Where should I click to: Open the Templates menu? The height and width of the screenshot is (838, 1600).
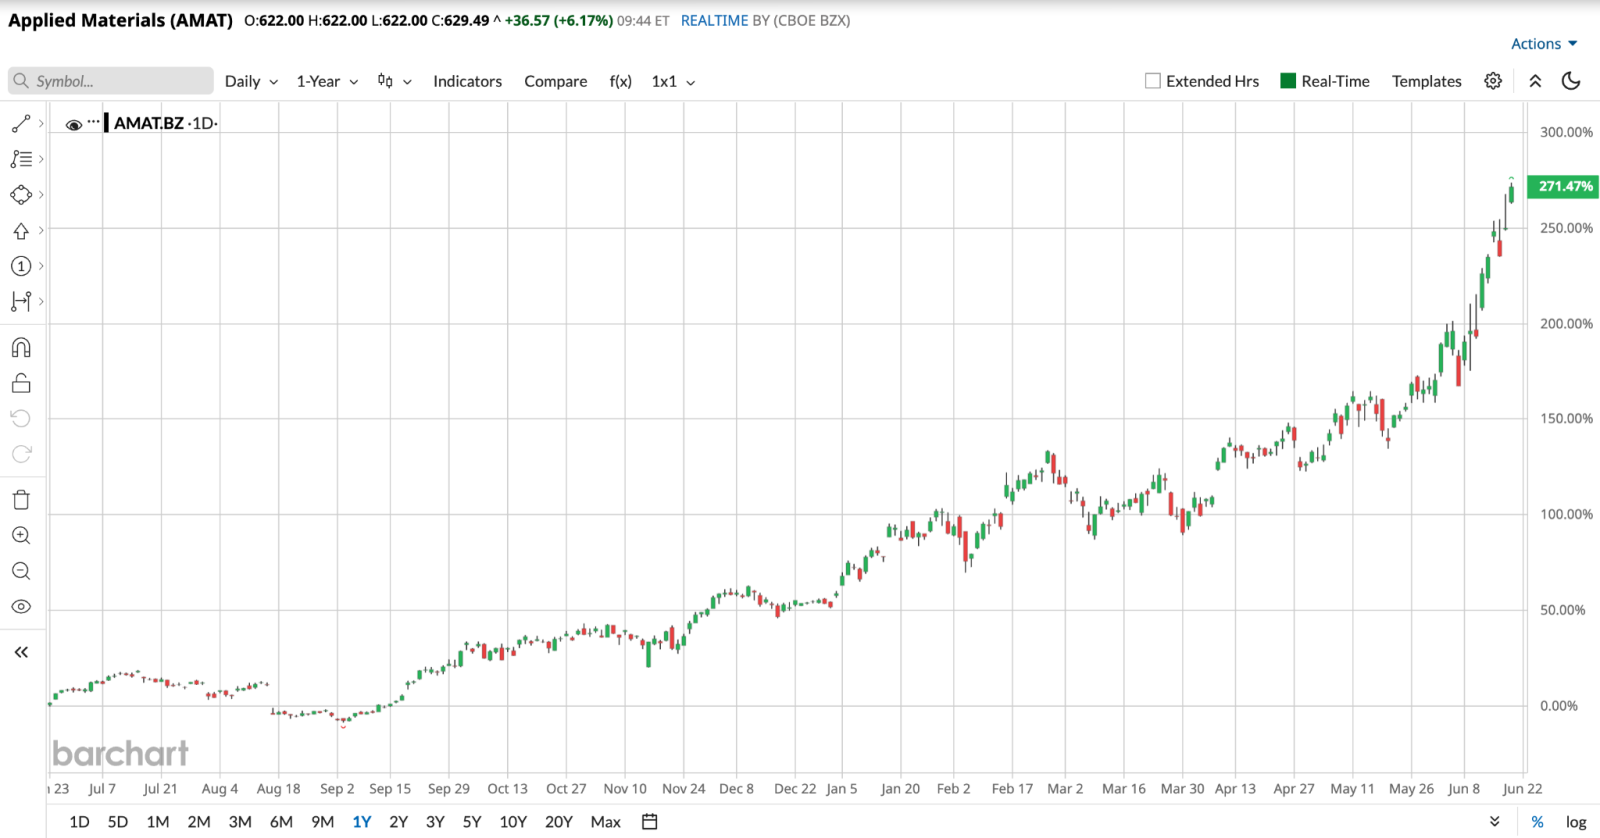[1426, 81]
